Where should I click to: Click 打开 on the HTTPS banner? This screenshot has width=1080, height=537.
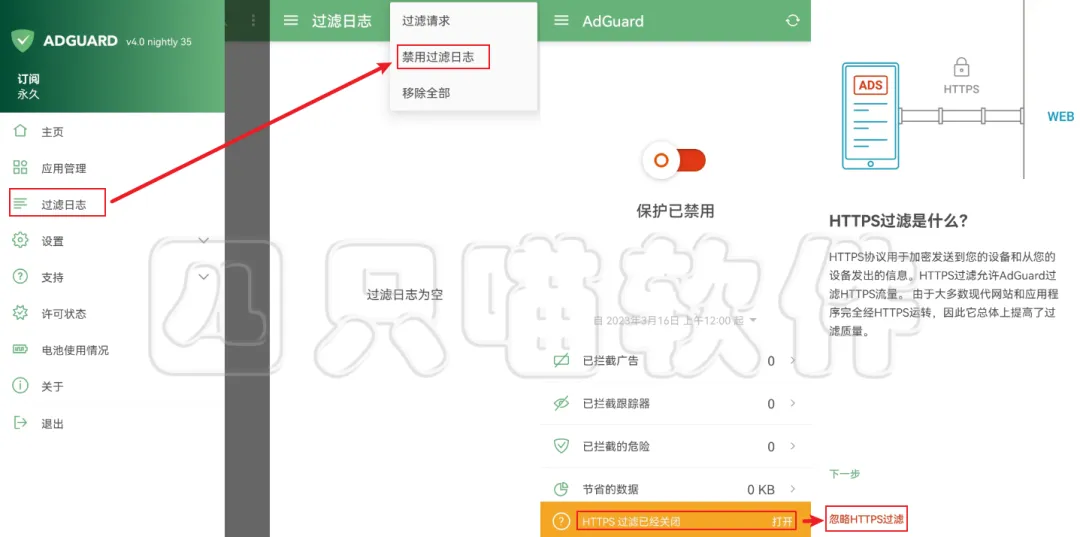tap(782, 521)
